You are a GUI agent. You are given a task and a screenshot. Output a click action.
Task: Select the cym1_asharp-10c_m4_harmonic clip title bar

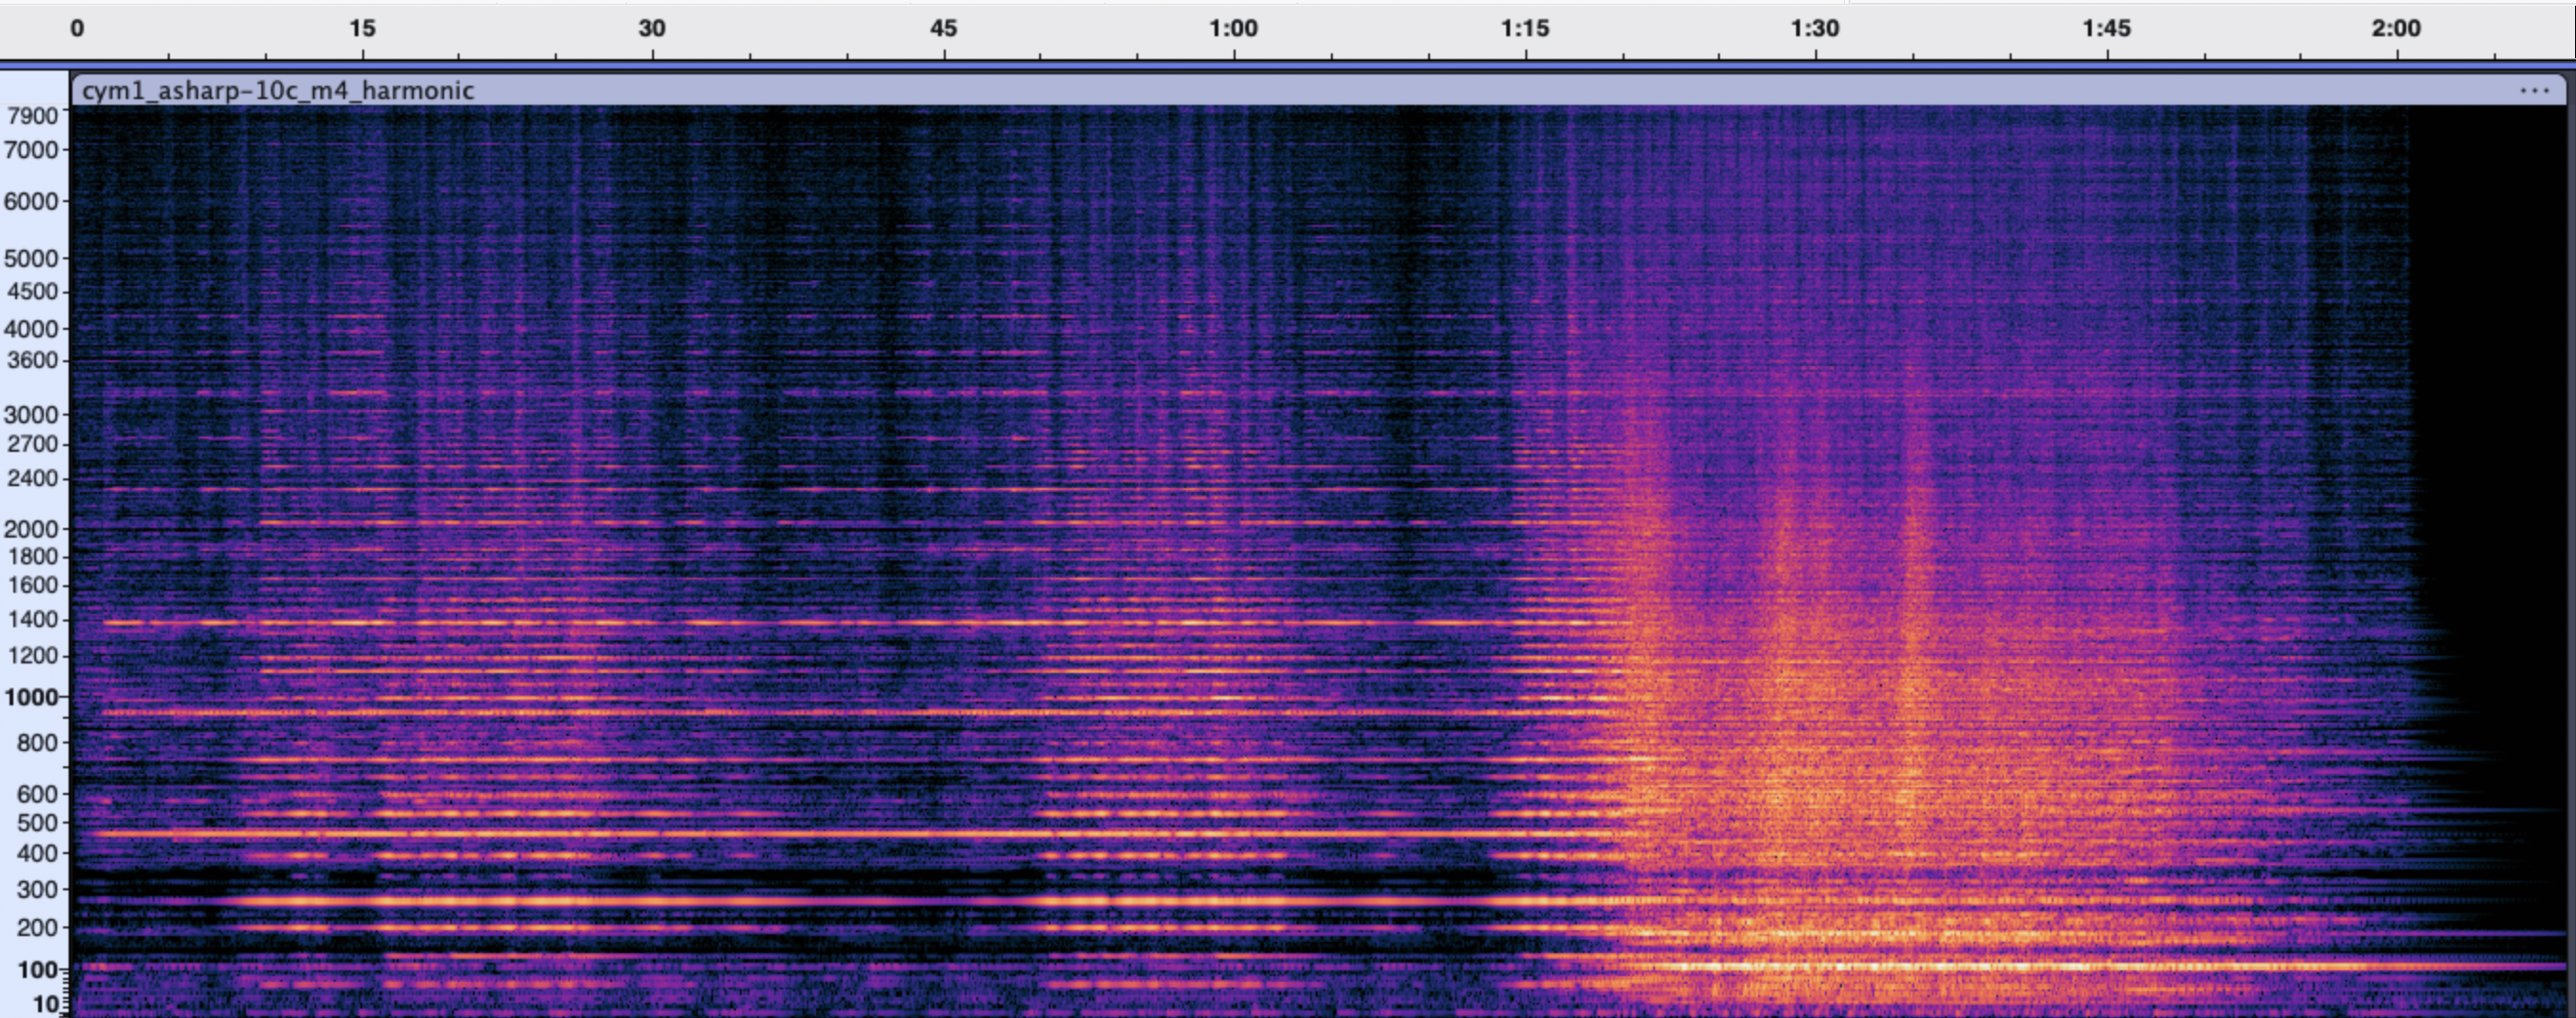(1200, 91)
